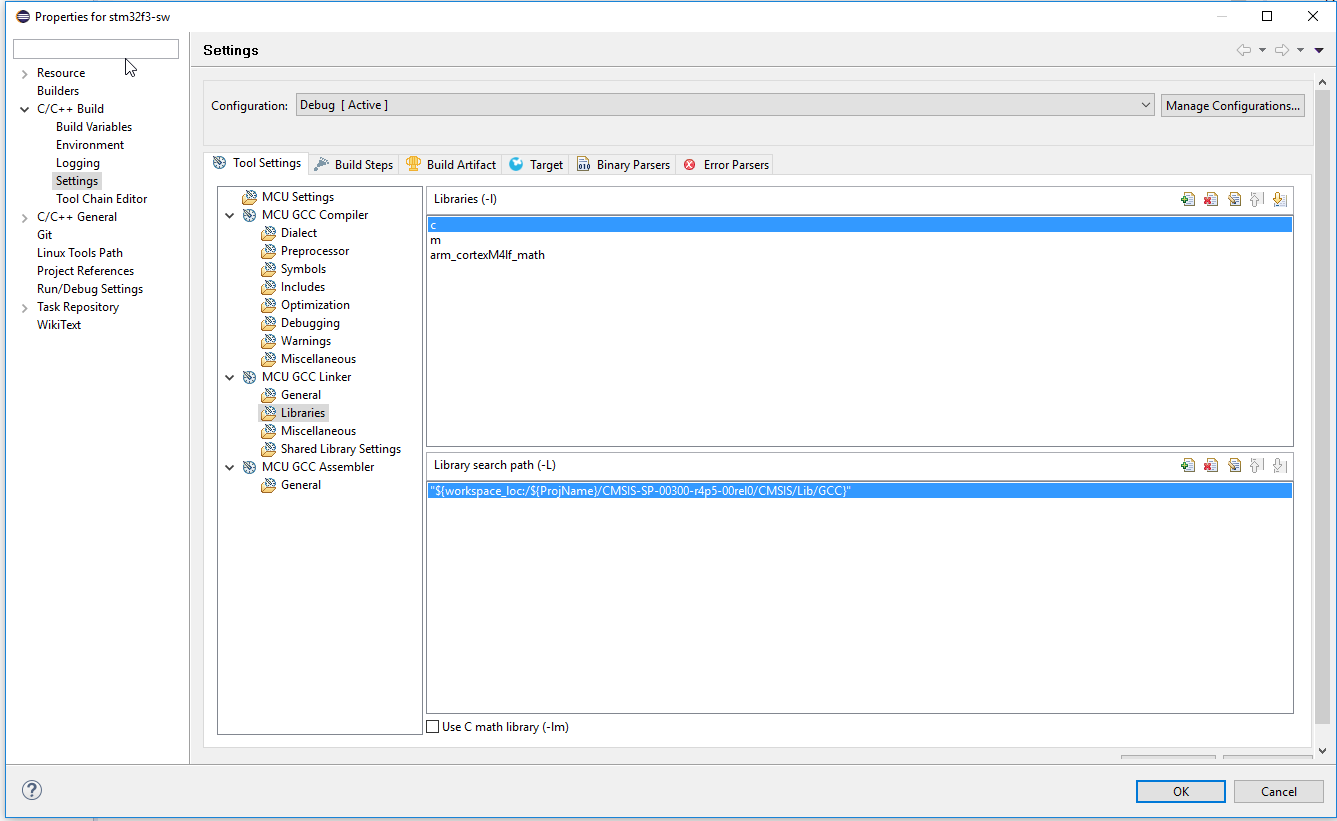Collapse the MCU GCC Linker tree node
Screen dimensions: 1337x821
point(230,378)
